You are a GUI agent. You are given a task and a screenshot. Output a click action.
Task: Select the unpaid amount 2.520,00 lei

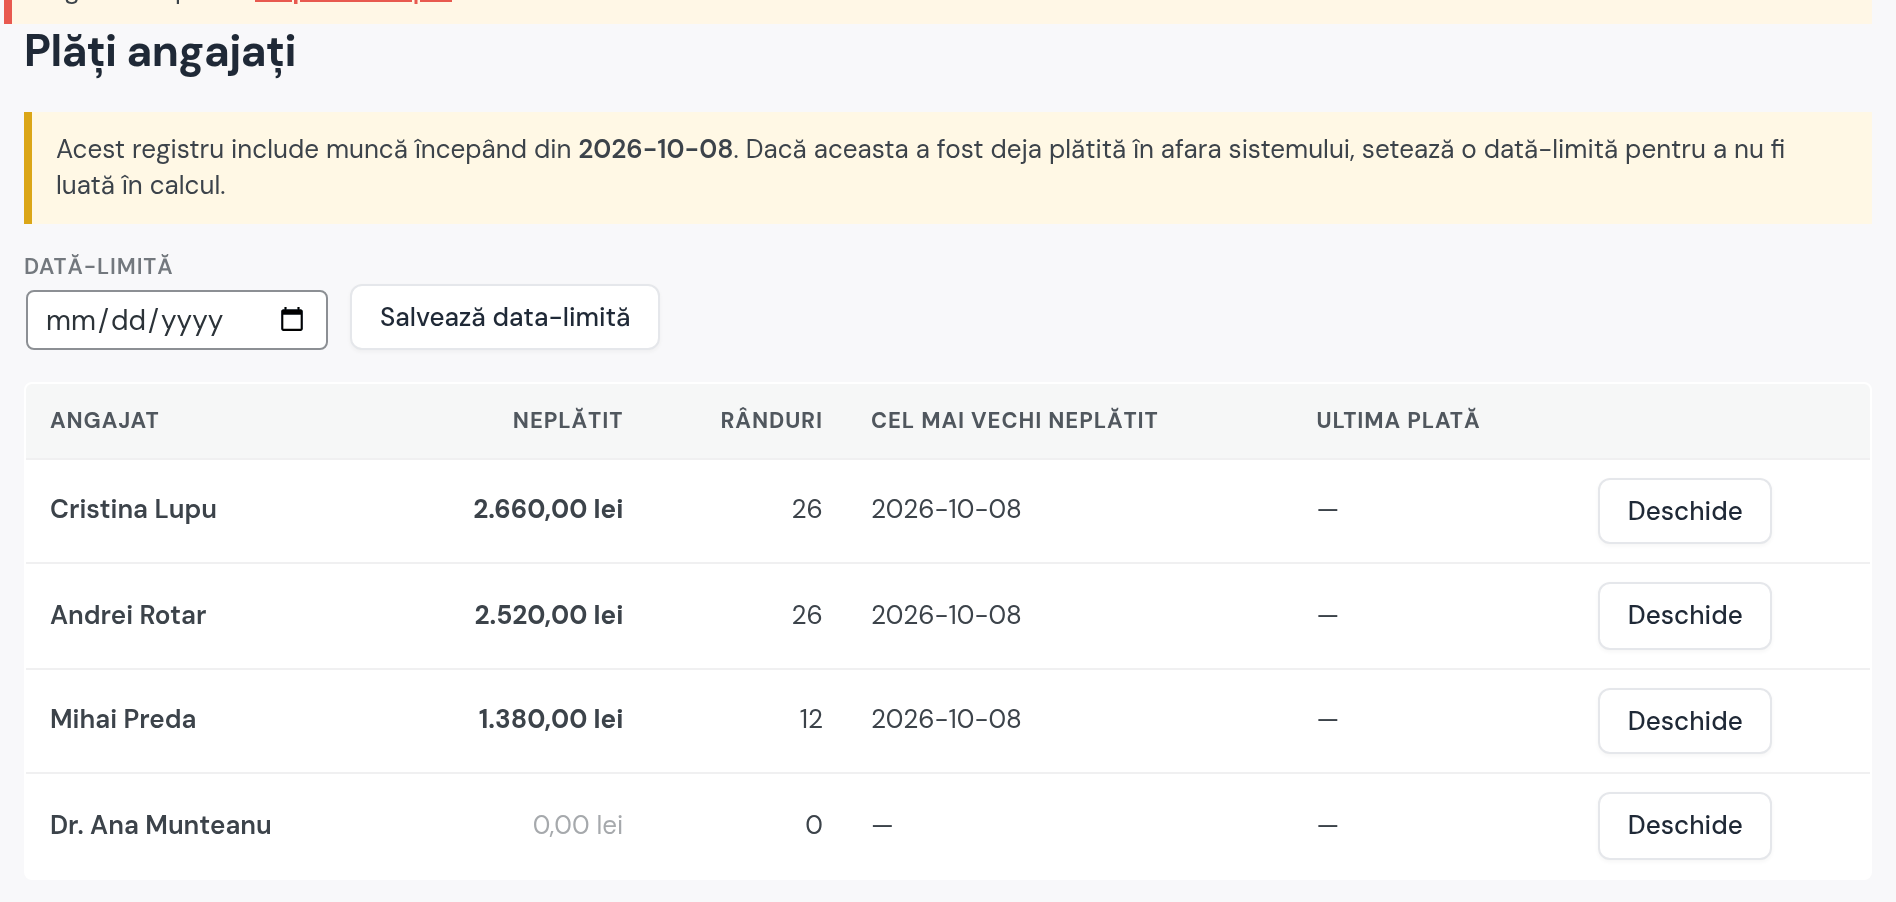[x=549, y=615]
